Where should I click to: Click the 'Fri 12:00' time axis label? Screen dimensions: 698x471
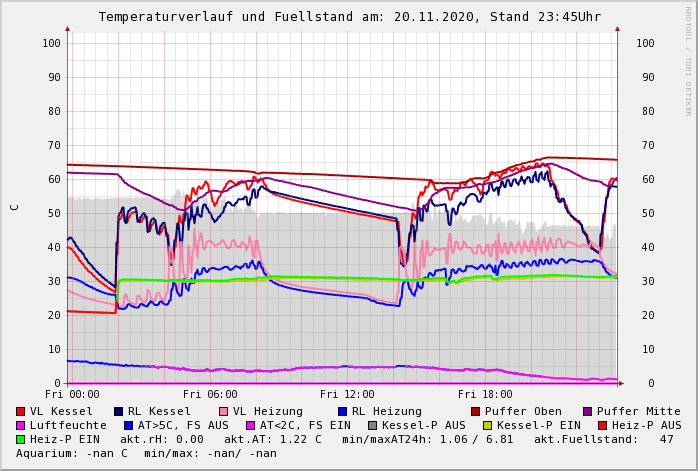pos(347,394)
